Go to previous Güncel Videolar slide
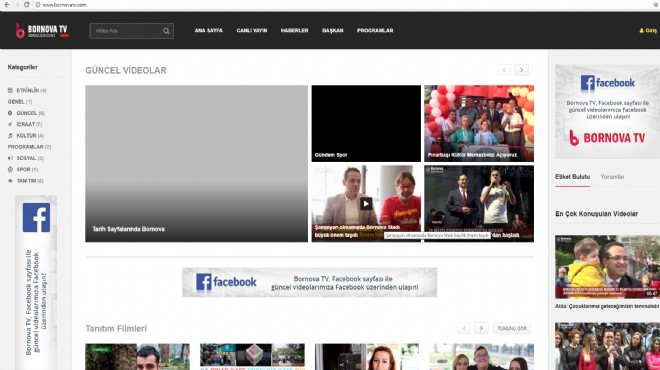This screenshot has width=660, height=370. tap(504, 70)
